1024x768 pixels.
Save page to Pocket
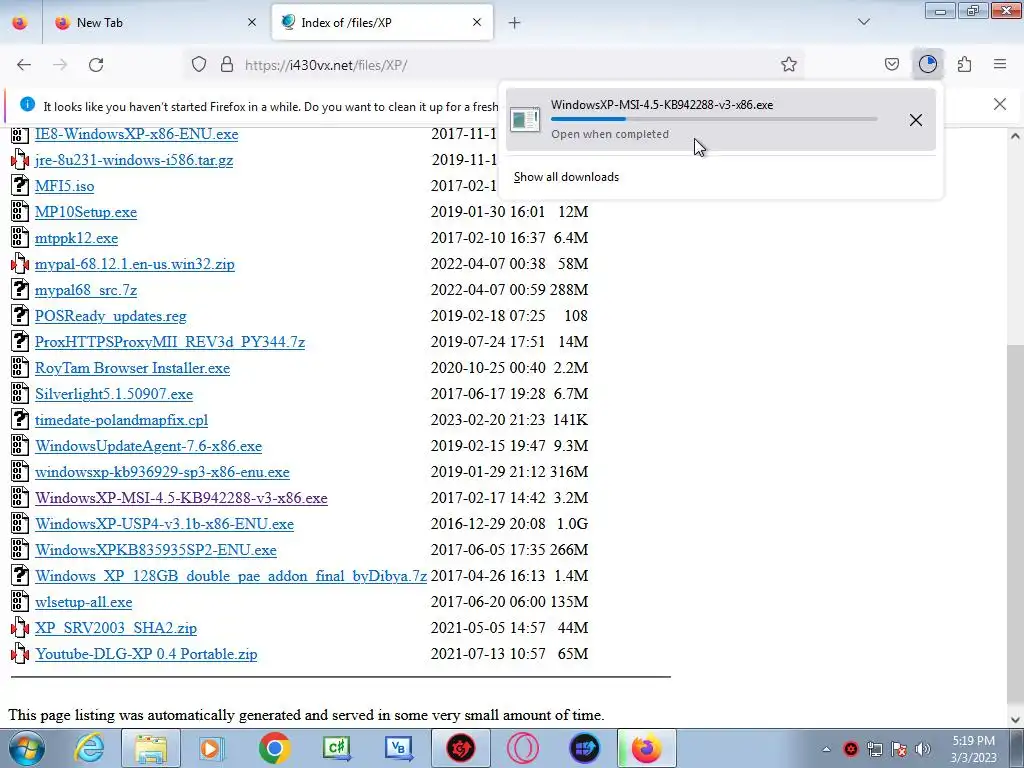tap(892, 65)
